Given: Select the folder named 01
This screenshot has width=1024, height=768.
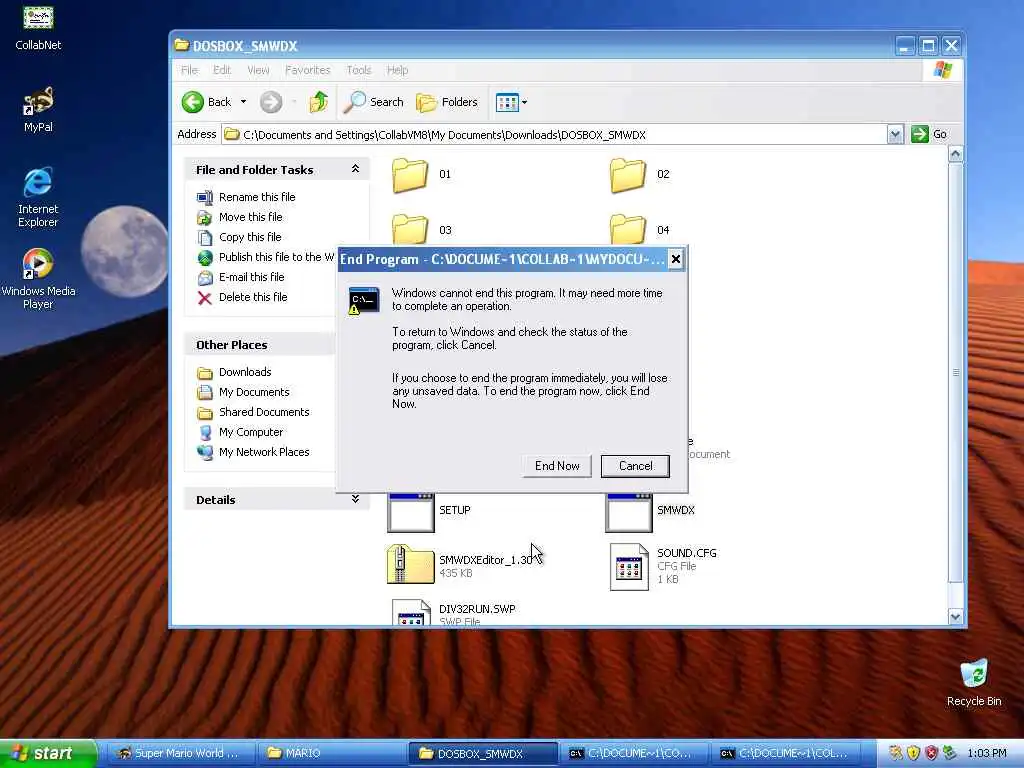Looking at the screenshot, I should (x=421, y=174).
